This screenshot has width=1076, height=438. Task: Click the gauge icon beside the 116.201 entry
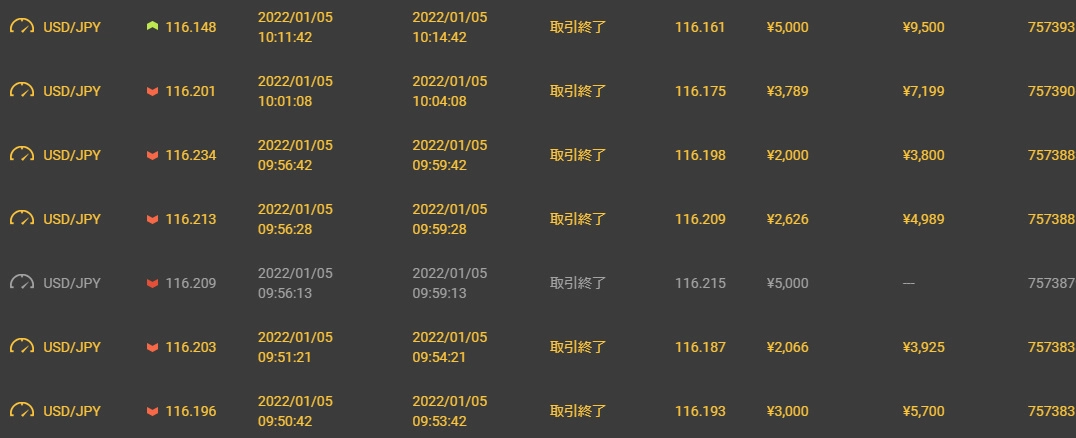[x=22, y=91]
